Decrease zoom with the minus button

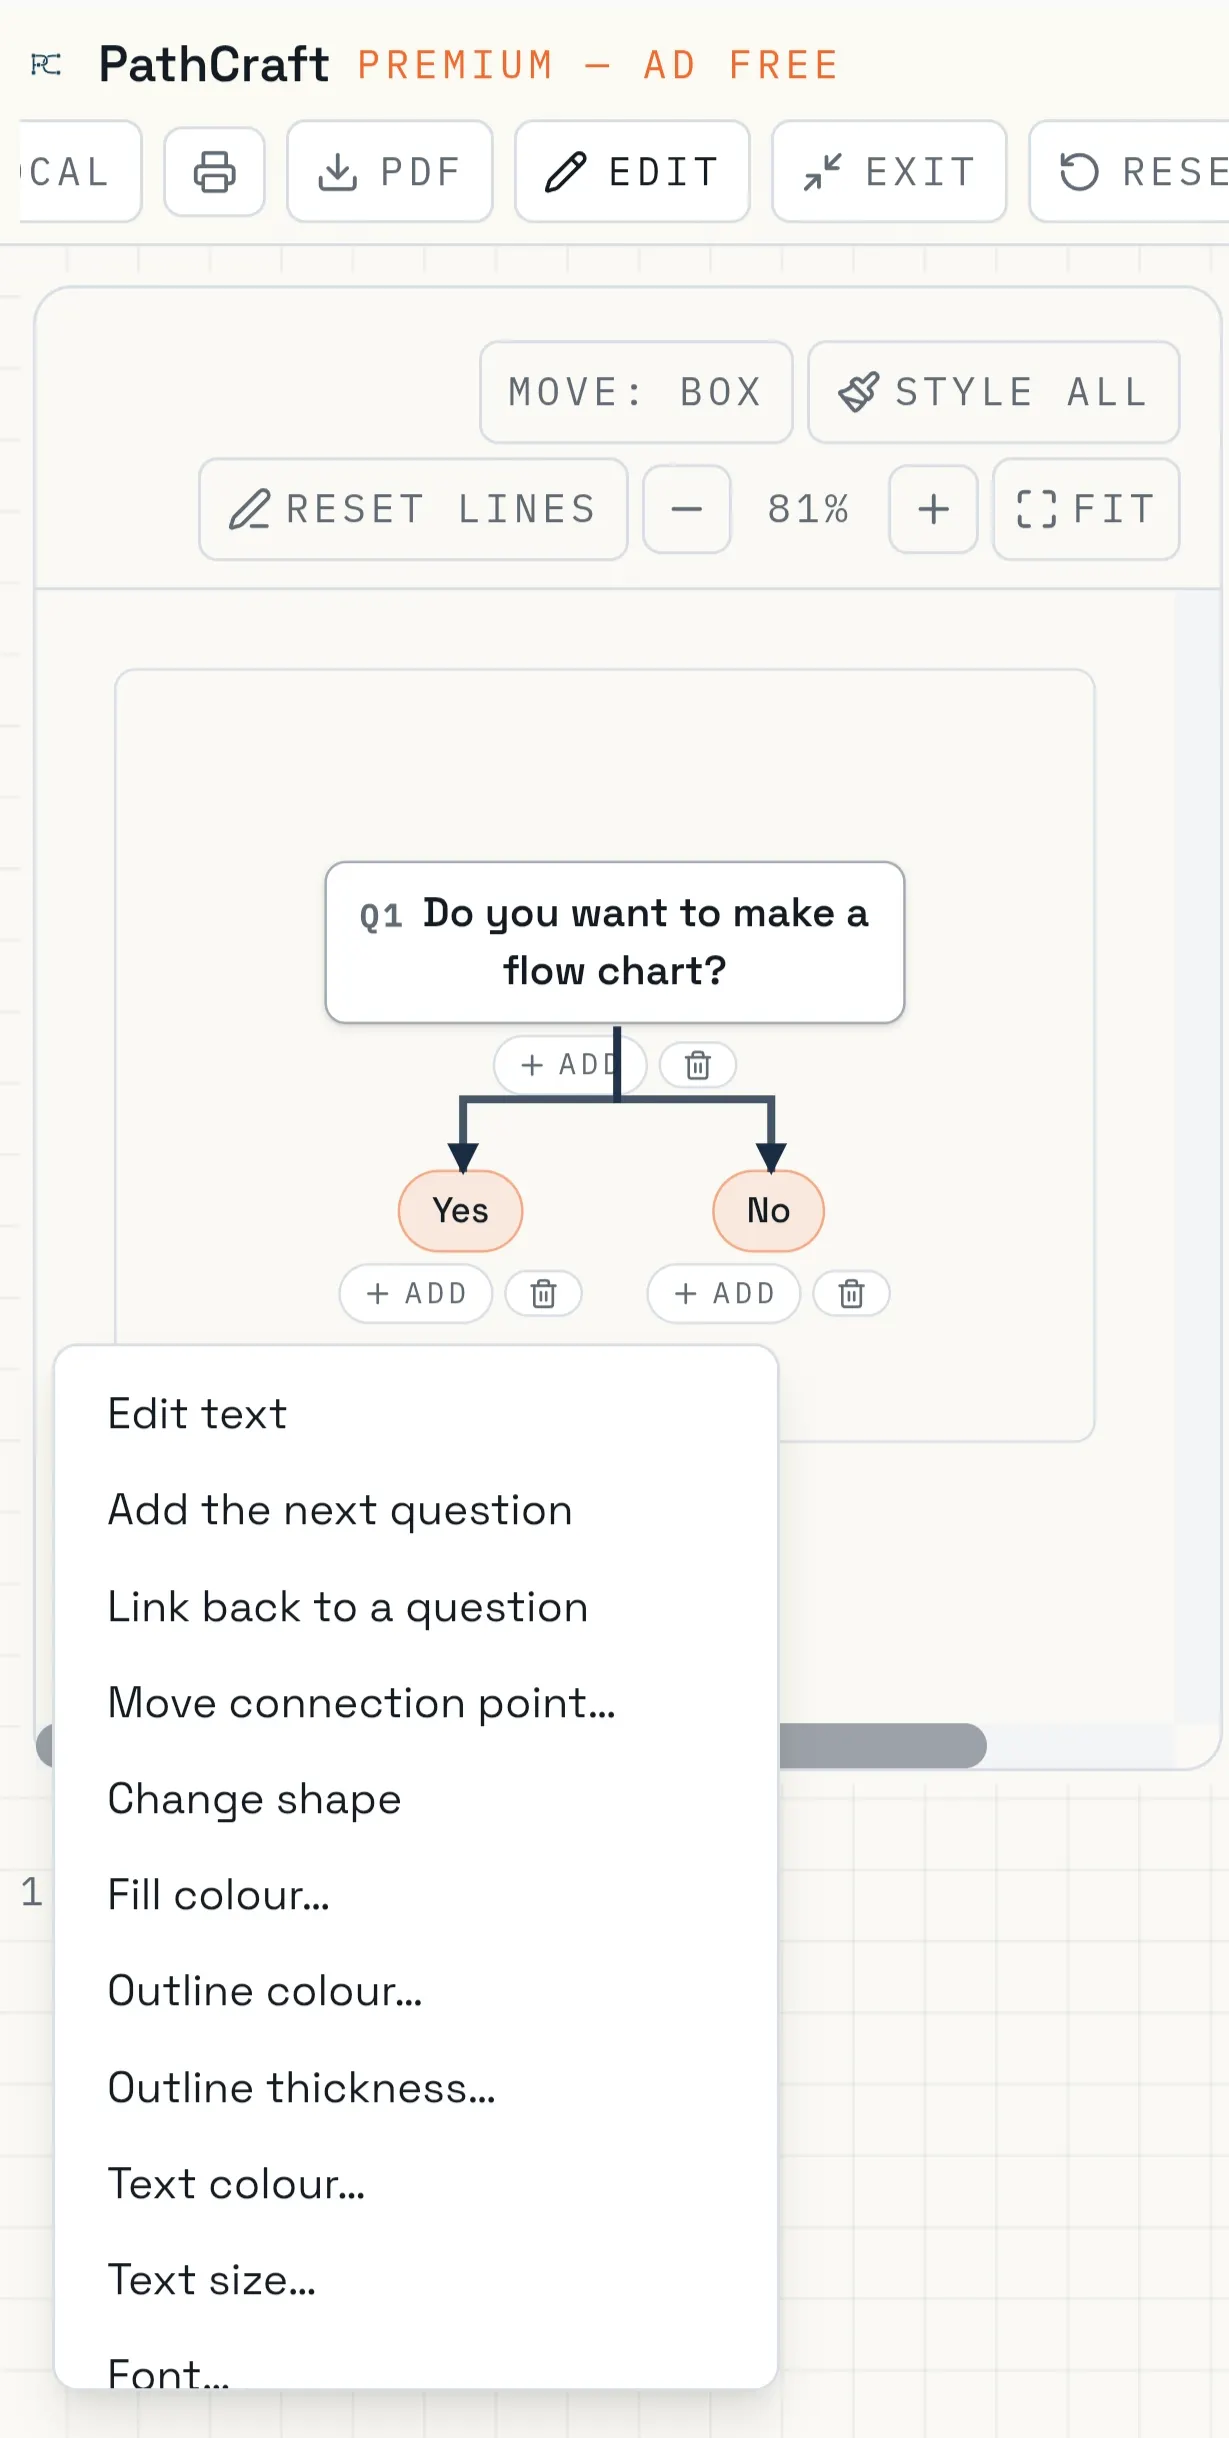pyautogui.click(x=686, y=509)
